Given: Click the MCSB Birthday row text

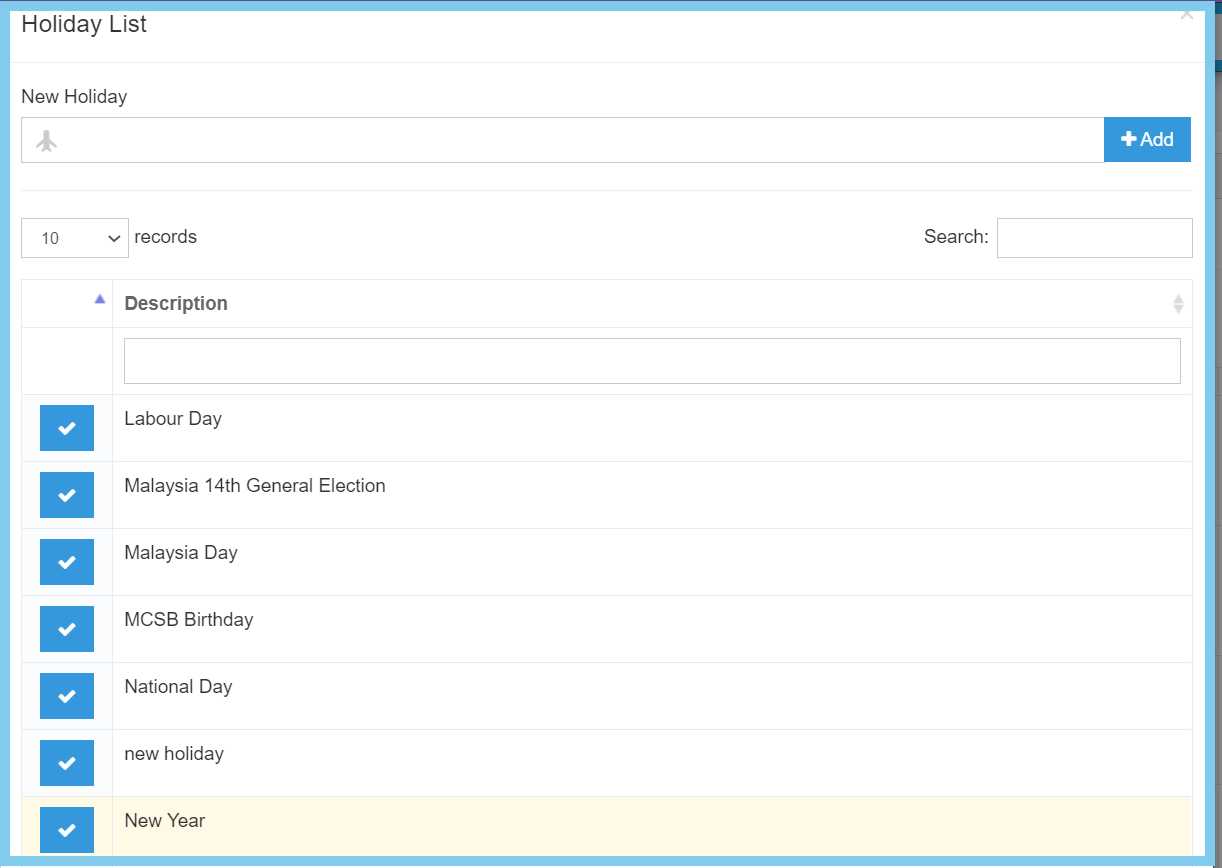Looking at the screenshot, I should (189, 620).
